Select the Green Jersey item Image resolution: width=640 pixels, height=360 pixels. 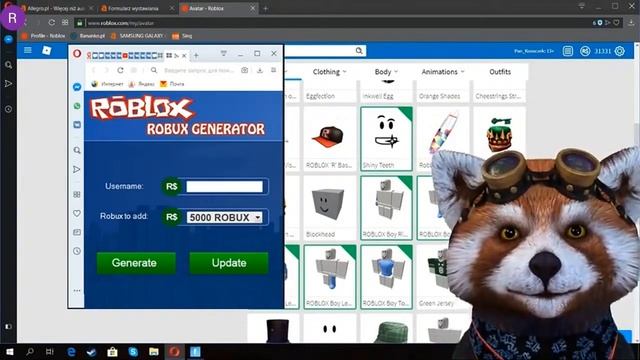pos(442,277)
